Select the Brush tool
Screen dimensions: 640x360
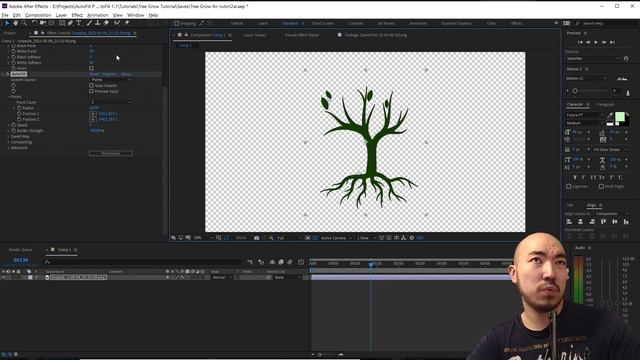[x=89, y=23]
